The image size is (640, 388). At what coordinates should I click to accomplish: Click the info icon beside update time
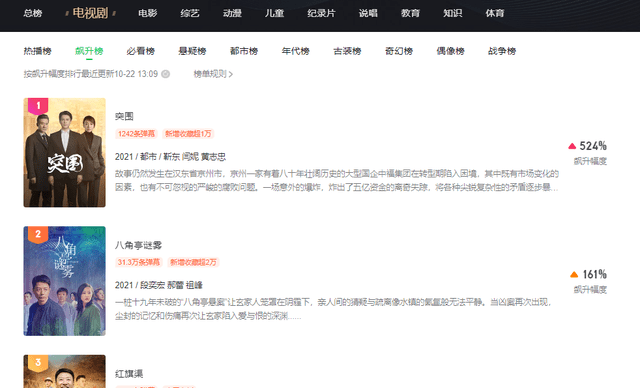[165, 74]
